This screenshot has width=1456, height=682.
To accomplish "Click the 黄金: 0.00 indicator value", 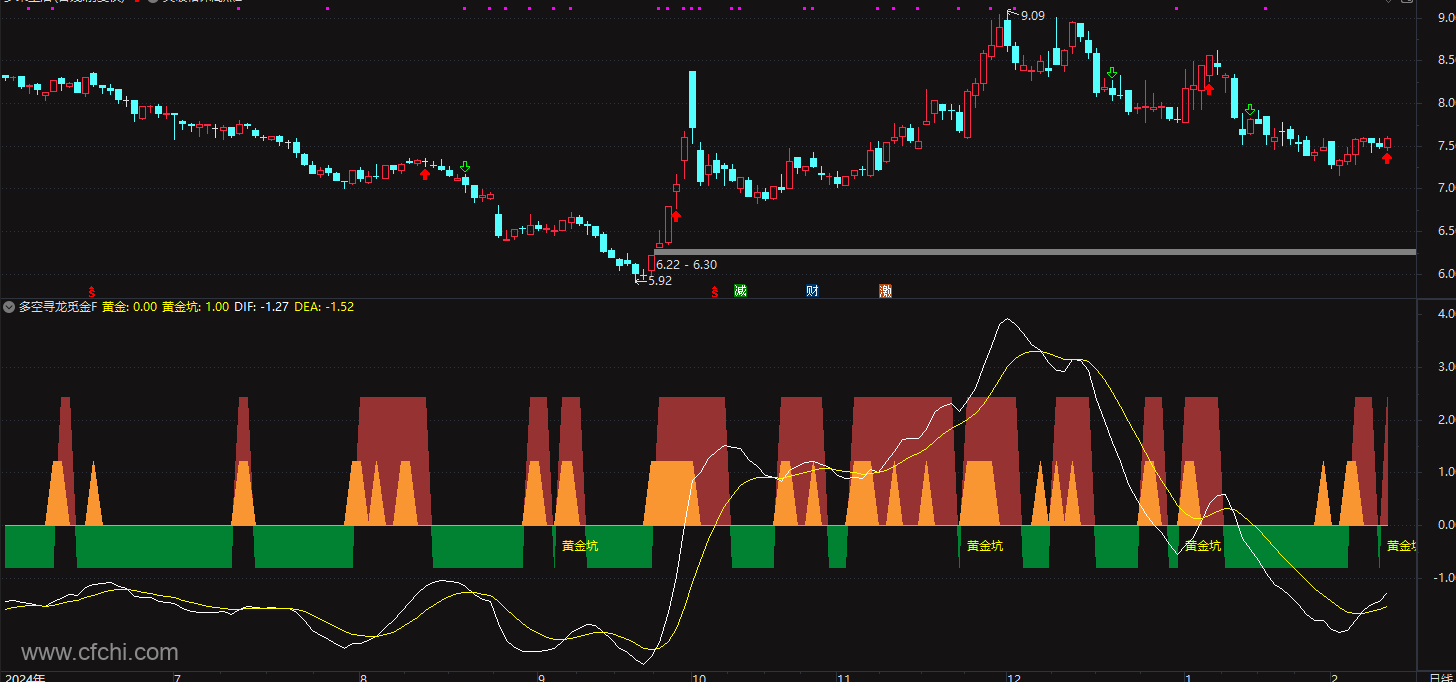I will click(x=130, y=307).
